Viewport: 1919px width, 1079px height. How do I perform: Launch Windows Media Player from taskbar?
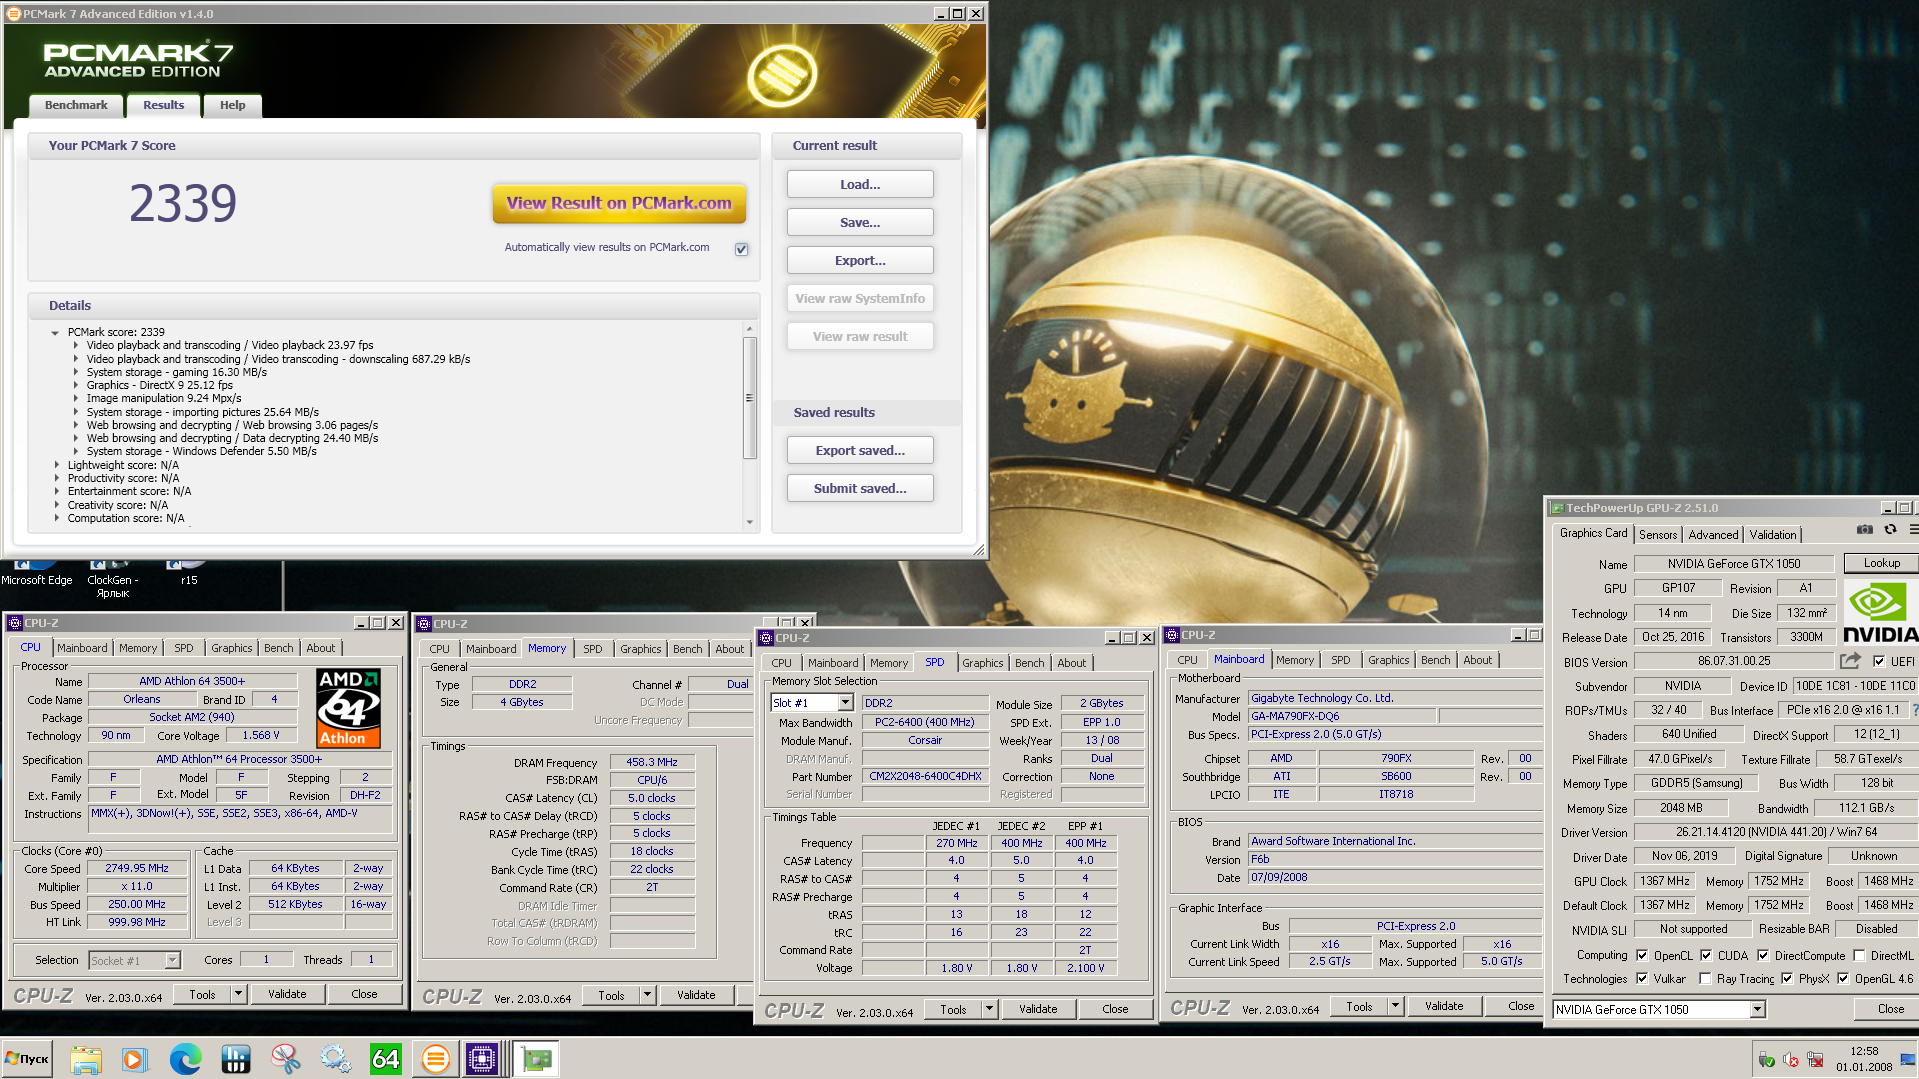[135, 1059]
